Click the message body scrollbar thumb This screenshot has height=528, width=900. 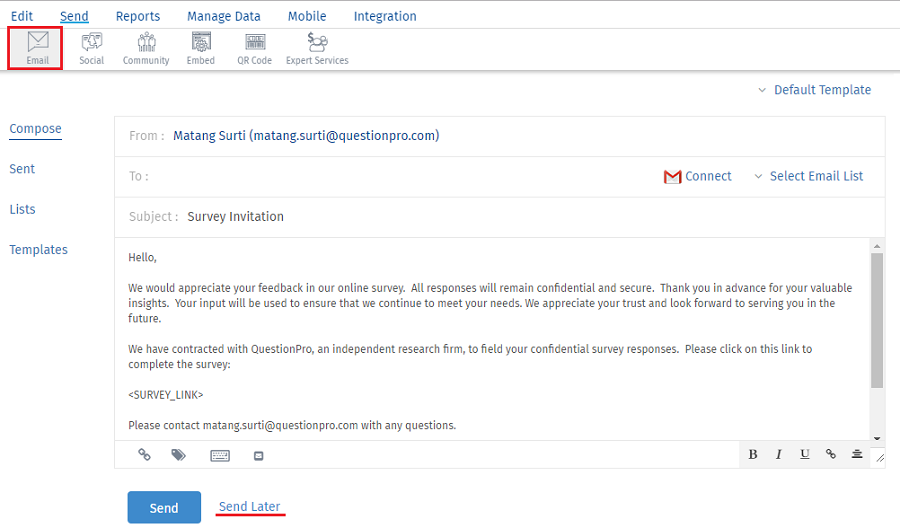click(876, 320)
